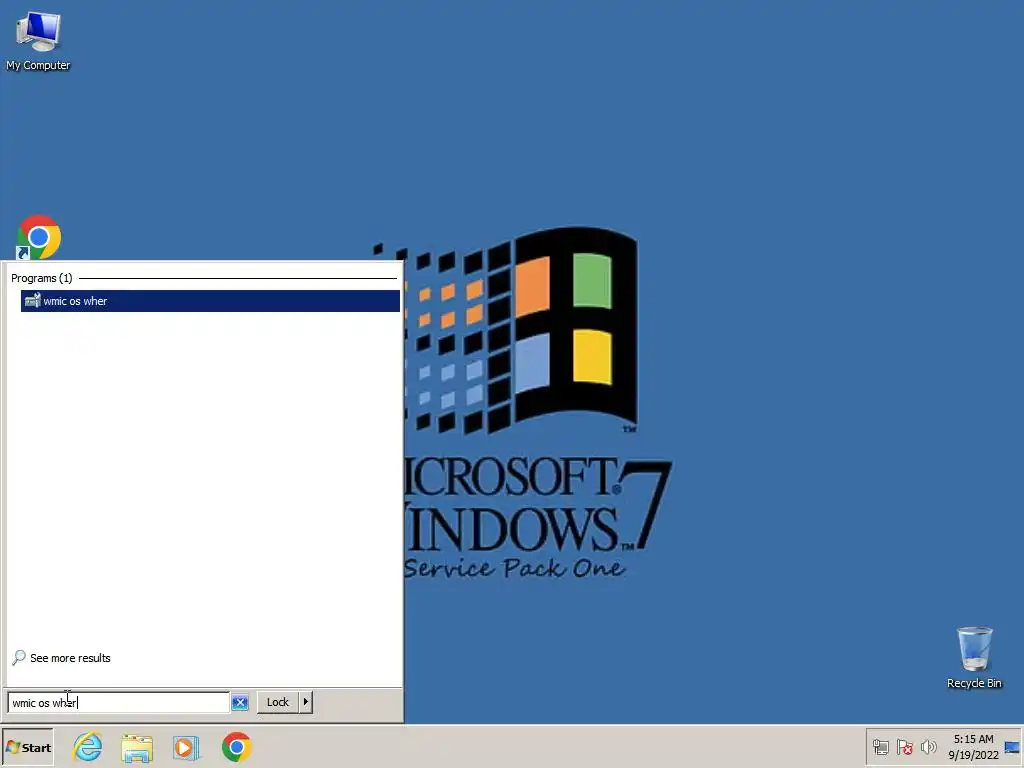Launch Windows Media Player from the taskbar

186,748
